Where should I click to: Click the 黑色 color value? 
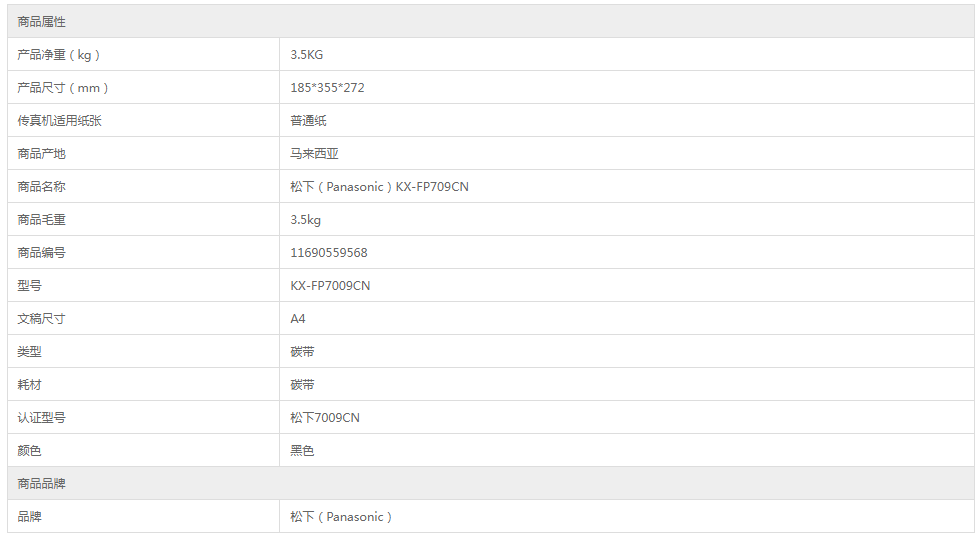302,451
